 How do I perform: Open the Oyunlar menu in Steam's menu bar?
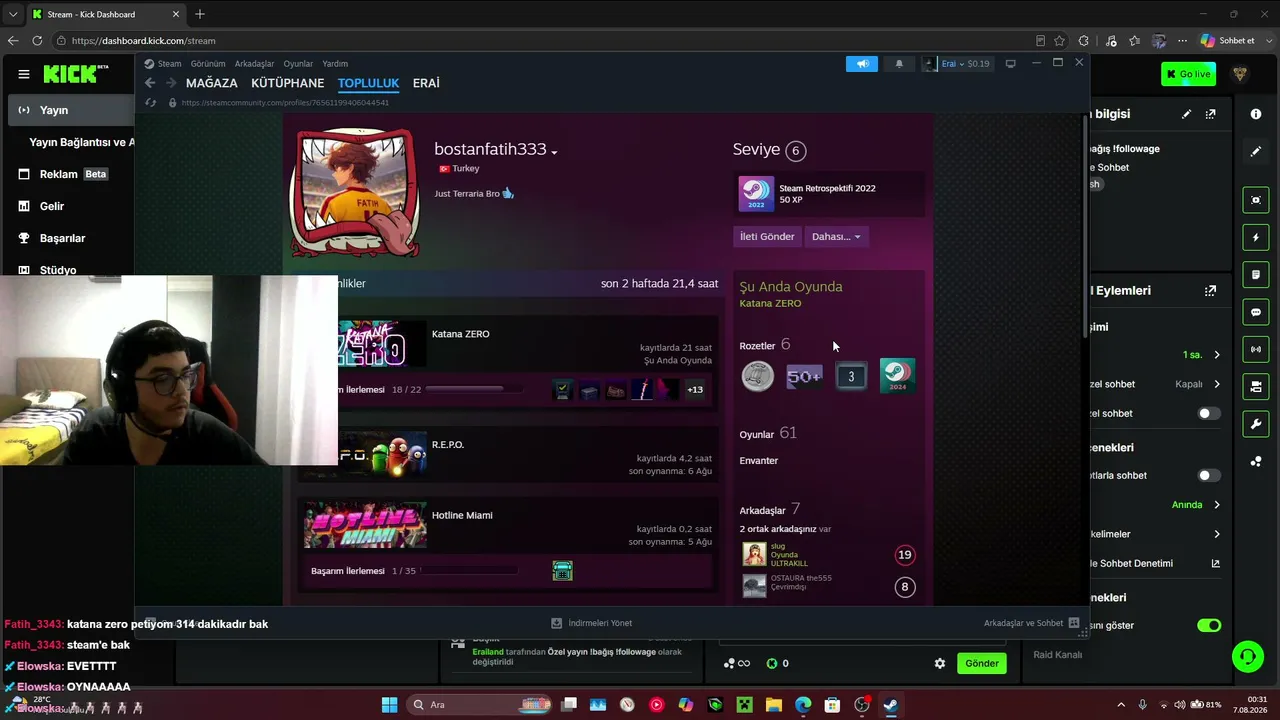coord(298,64)
